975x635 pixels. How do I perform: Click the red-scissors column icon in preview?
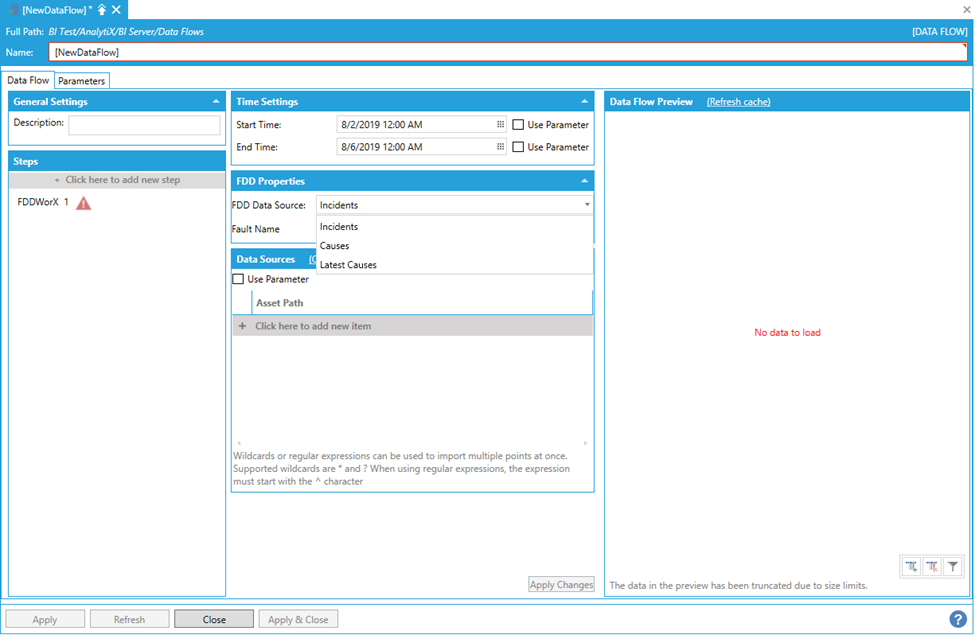click(x=932, y=567)
